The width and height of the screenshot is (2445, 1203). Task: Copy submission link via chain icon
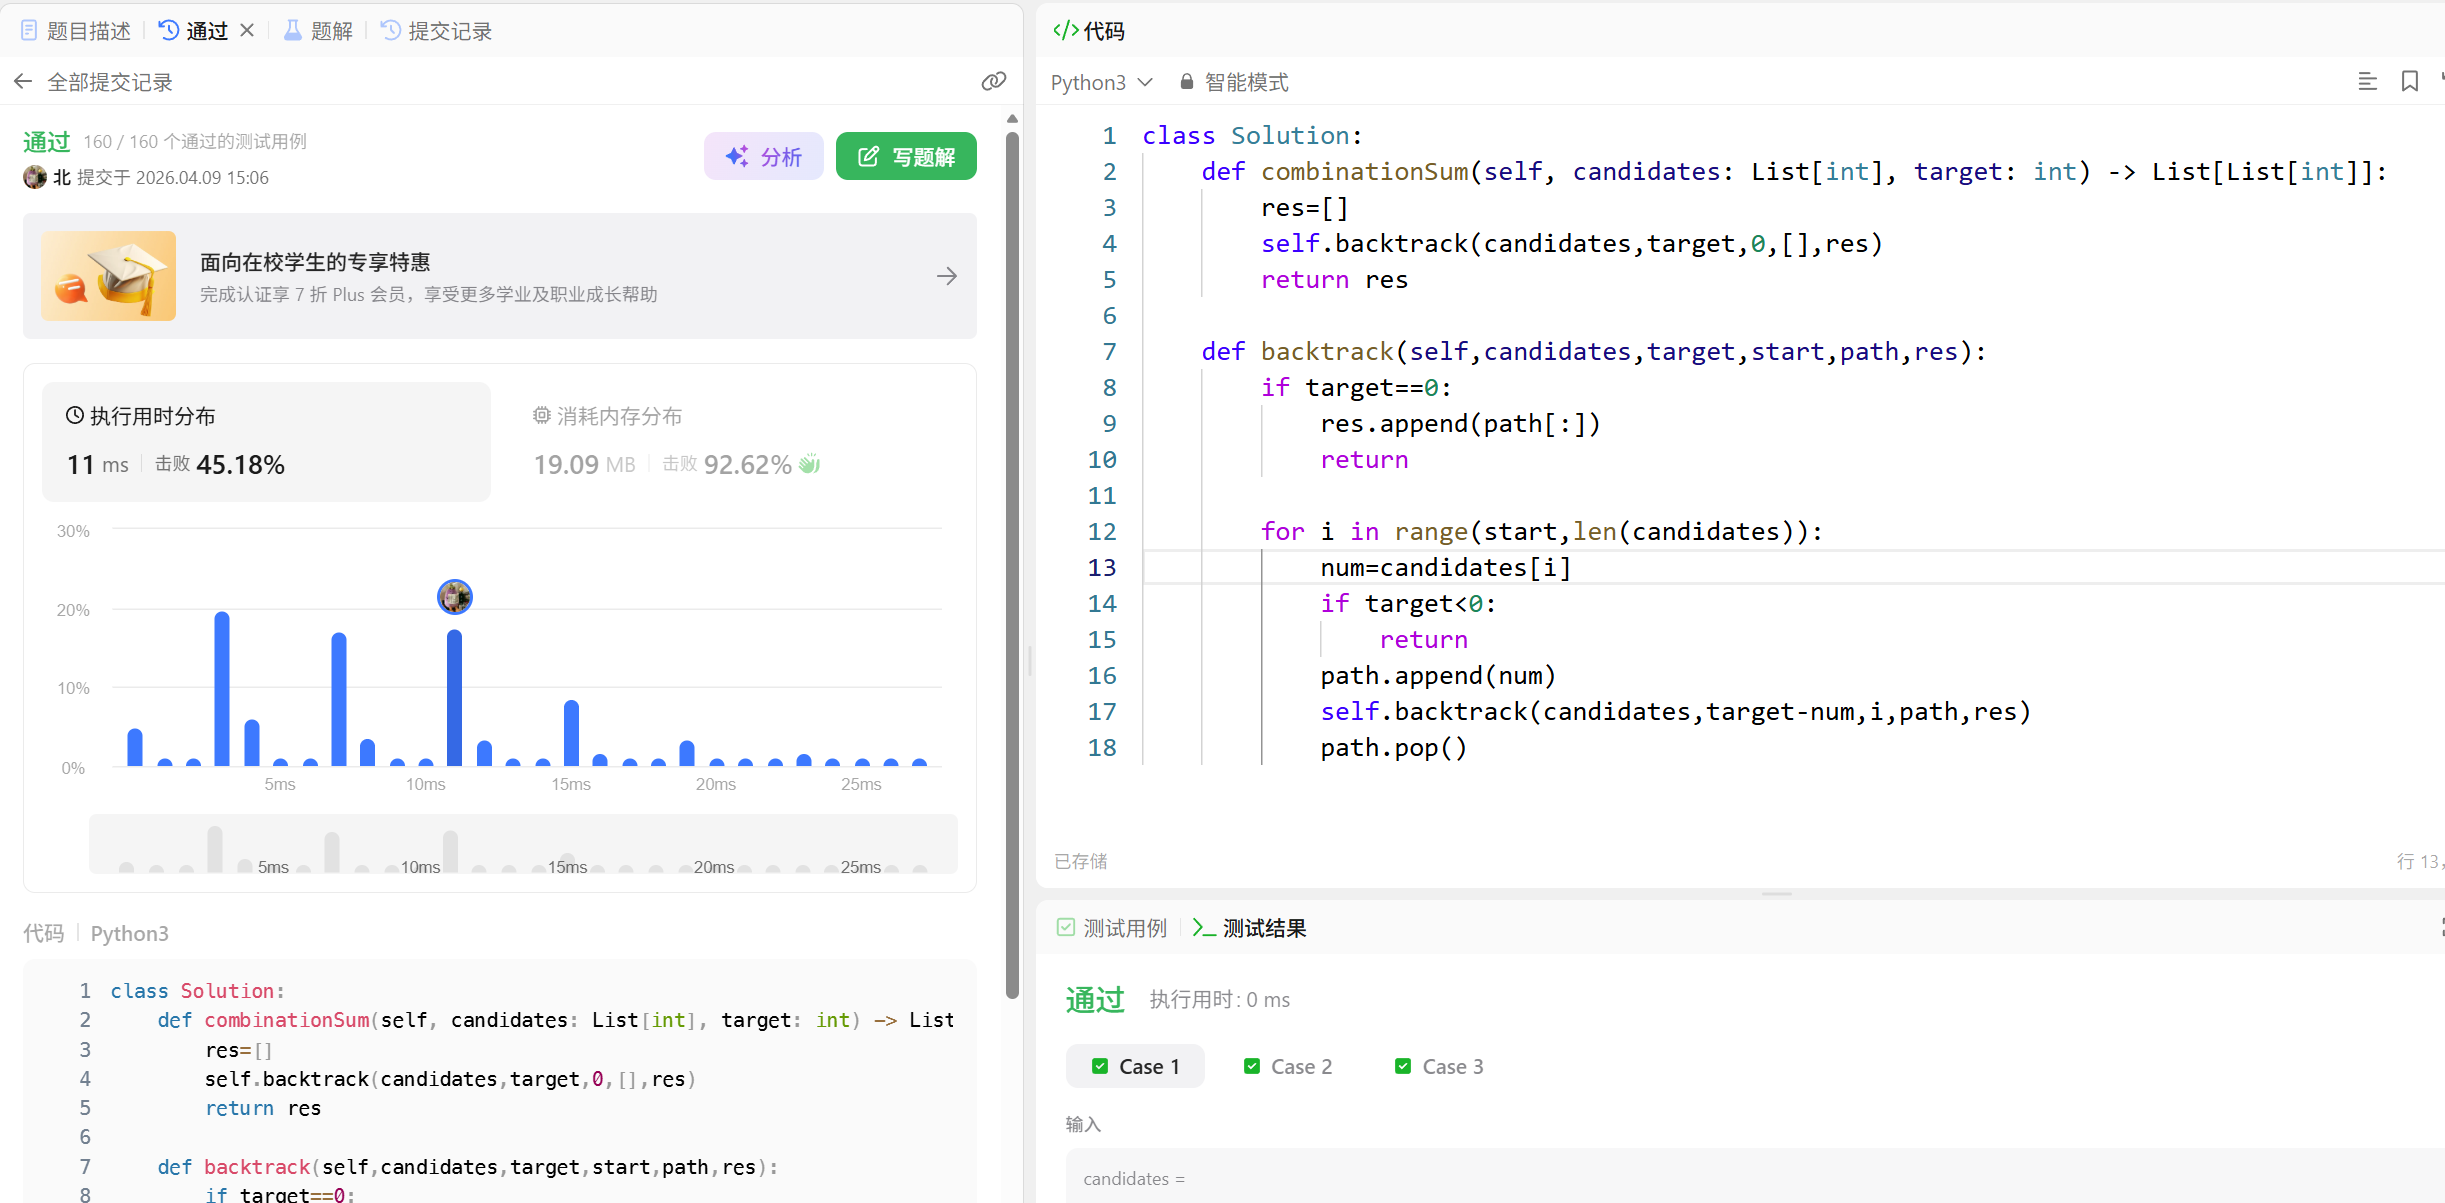[x=993, y=82]
